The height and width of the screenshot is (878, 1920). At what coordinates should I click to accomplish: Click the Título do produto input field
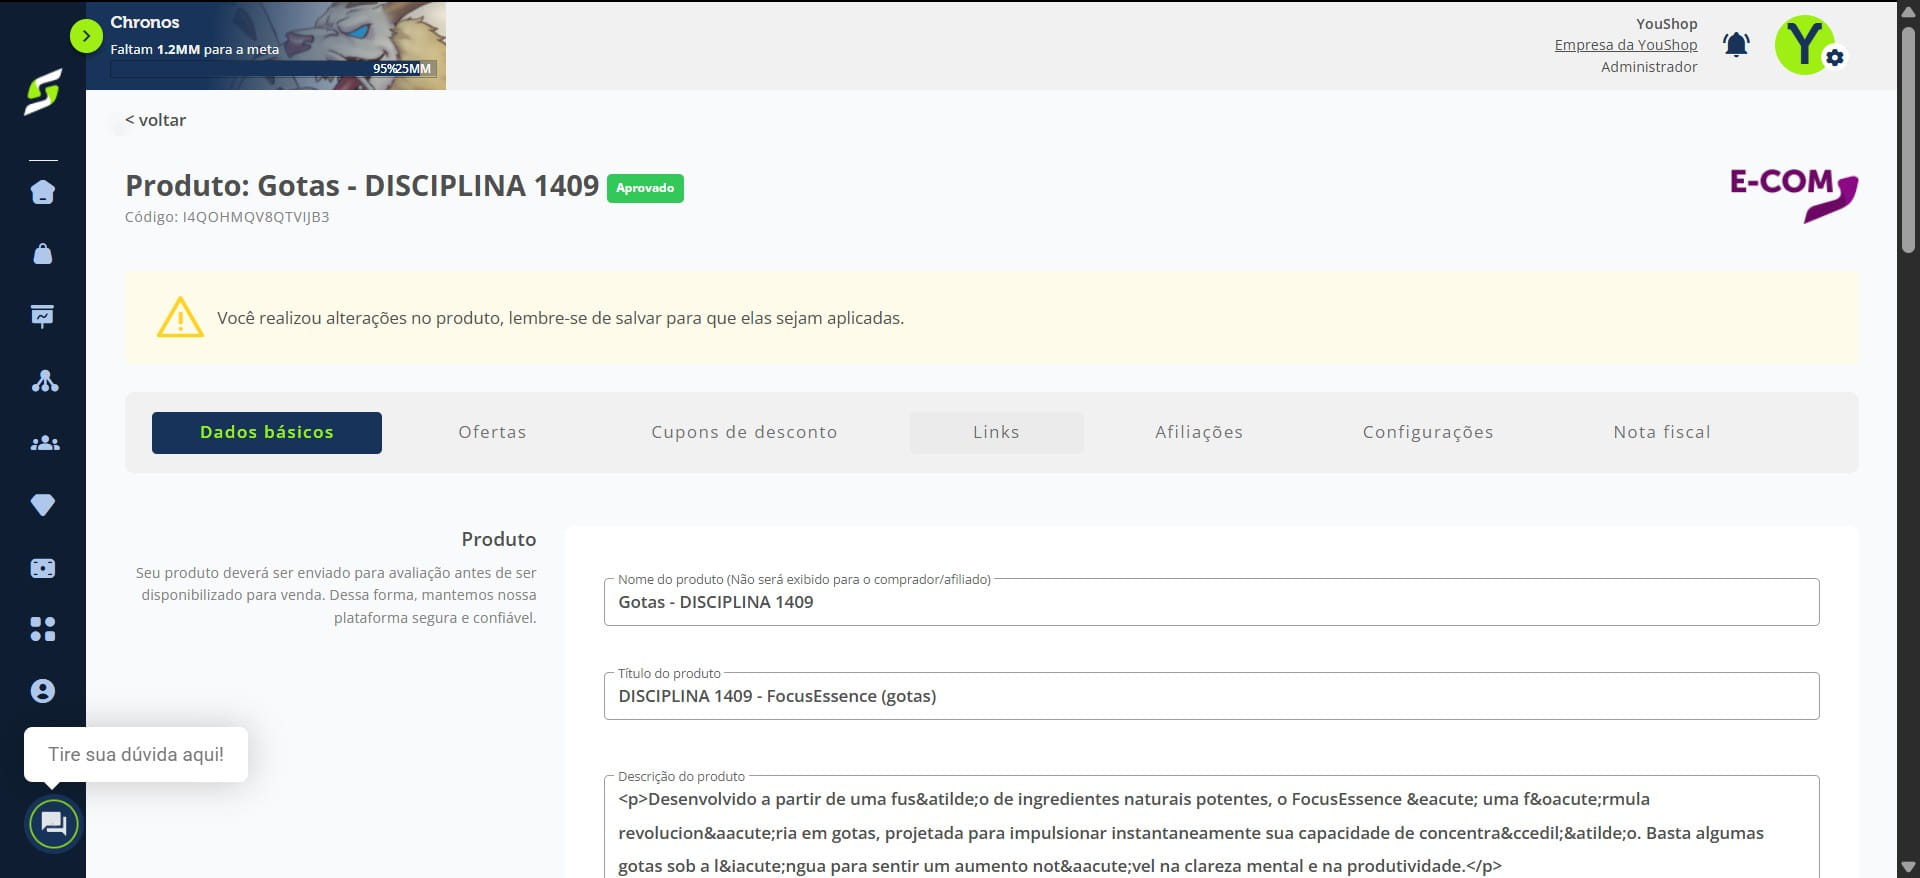pyautogui.click(x=1211, y=696)
